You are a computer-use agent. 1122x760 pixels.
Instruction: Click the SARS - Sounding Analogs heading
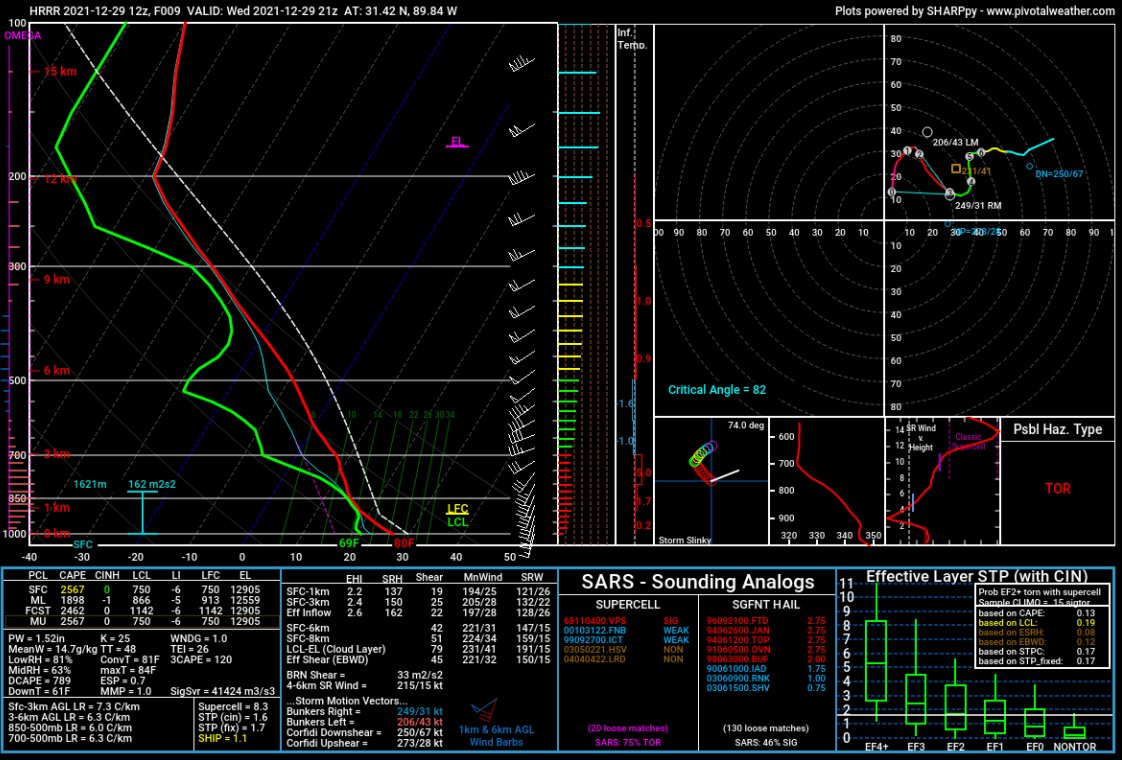698,582
